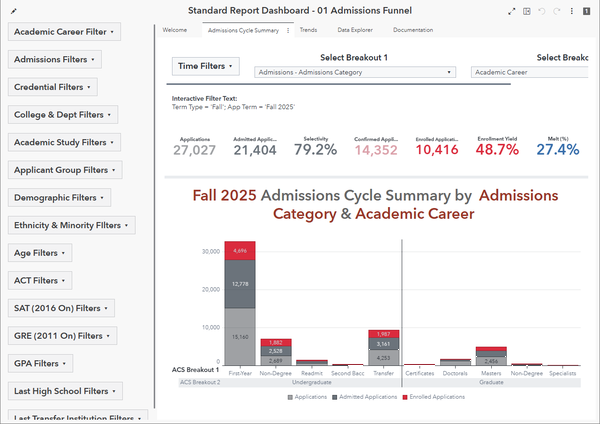600x424 pixels.
Task: Click the Confirmed Applications value 14,352
Action: [x=376, y=150]
